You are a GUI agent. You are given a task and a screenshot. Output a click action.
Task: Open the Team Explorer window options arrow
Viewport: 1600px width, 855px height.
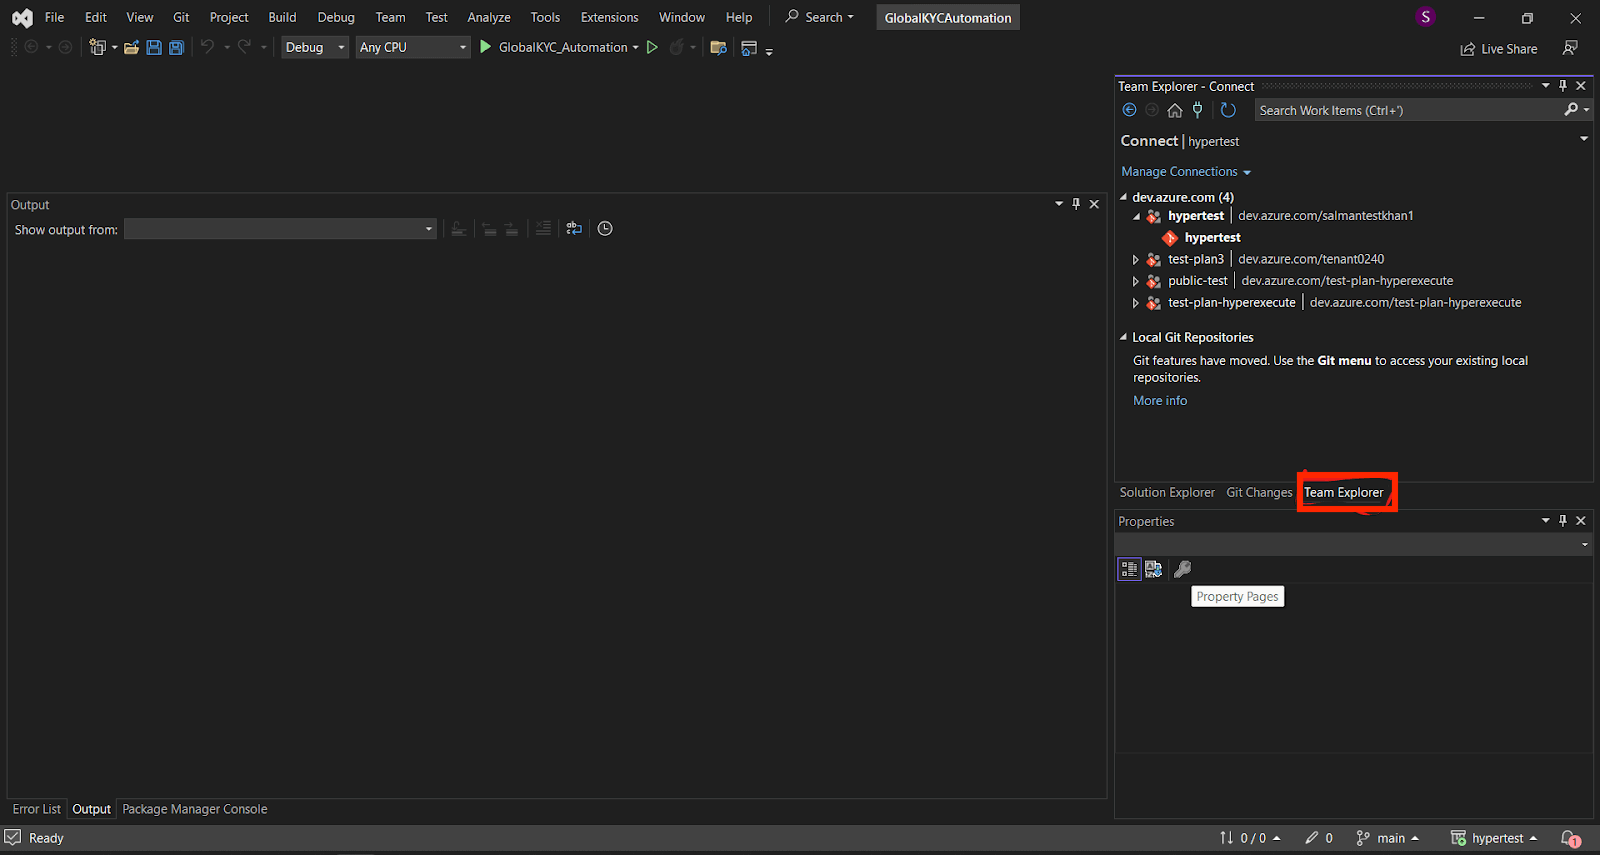(1546, 86)
